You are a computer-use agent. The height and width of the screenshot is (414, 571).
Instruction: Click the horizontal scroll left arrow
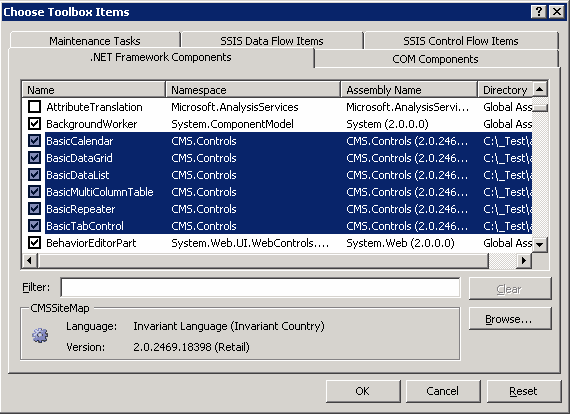tap(29, 260)
